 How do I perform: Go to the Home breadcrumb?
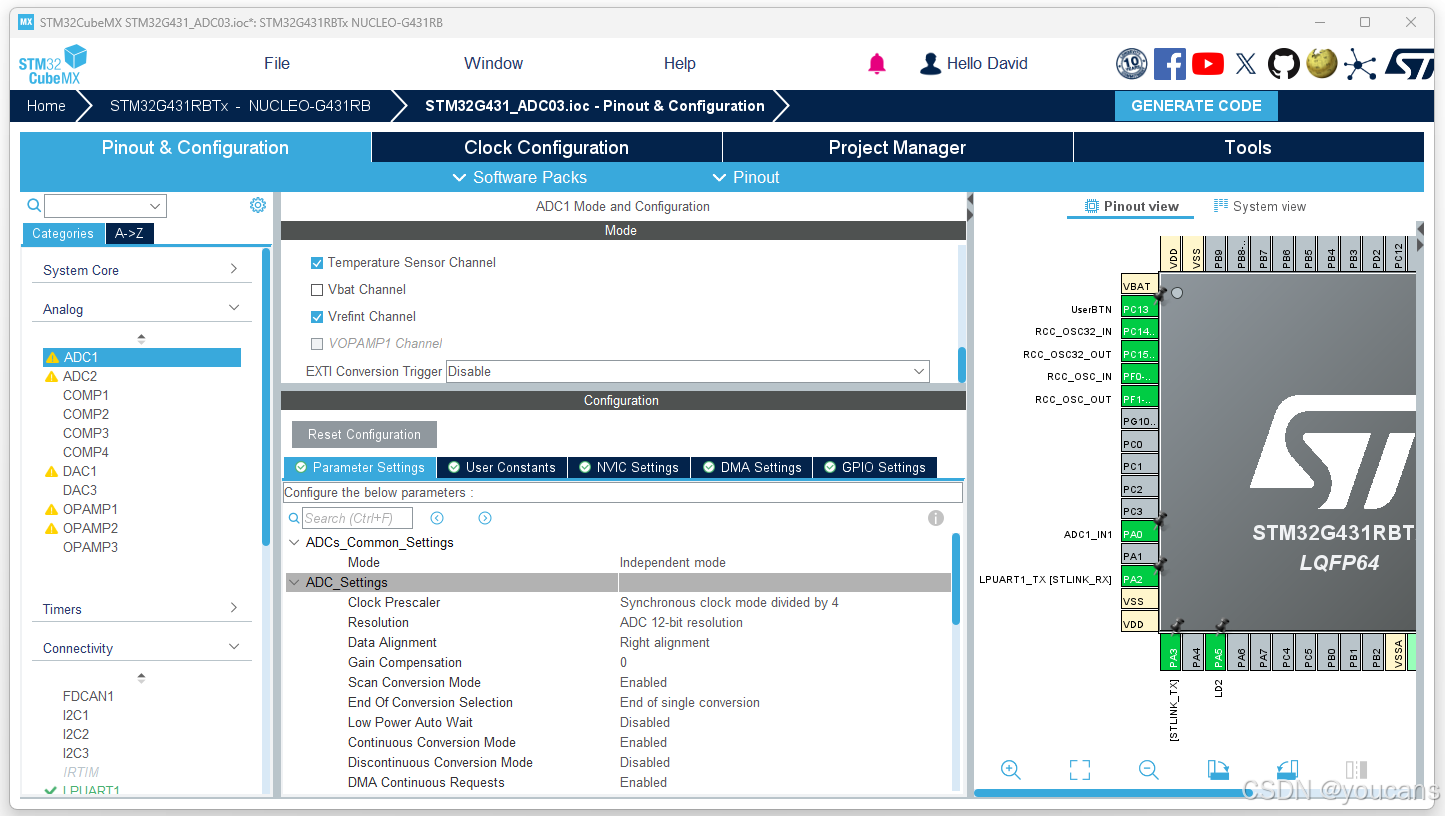click(46, 106)
